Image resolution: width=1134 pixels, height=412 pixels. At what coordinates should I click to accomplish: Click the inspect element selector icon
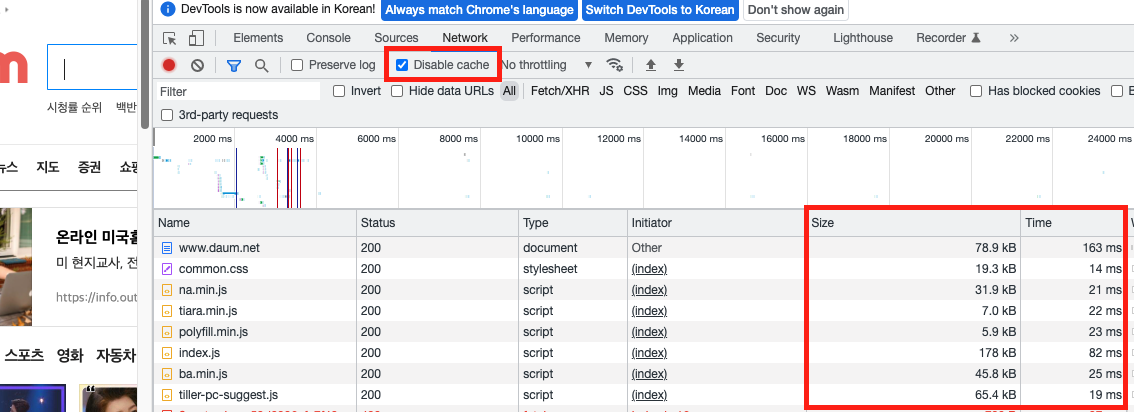click(170, 38)
